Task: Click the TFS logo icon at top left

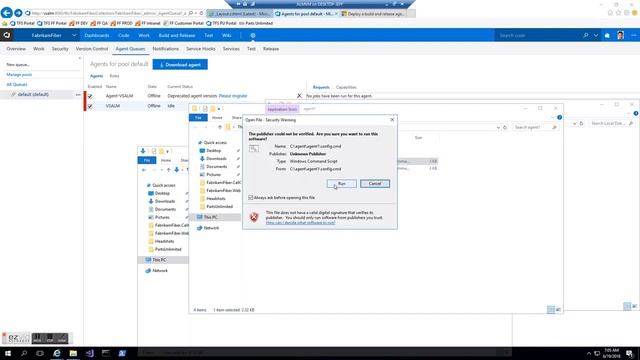Action: [7, 36]
